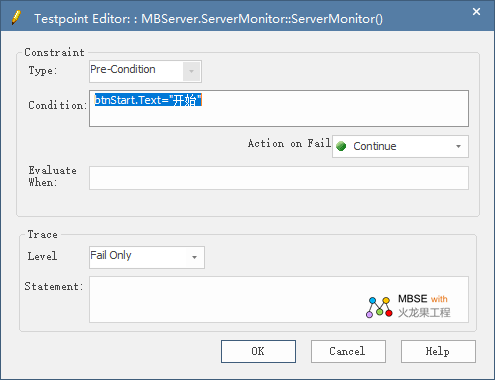Click the Type: label
Viewport: 497px width, 380px height.
[x=43, y=71]
